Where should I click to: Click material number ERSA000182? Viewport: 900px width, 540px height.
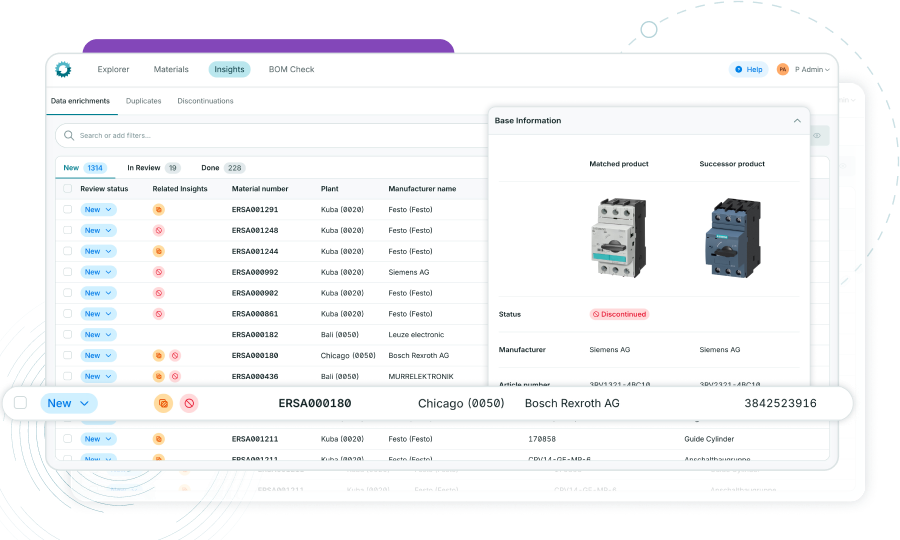point(255,335)
